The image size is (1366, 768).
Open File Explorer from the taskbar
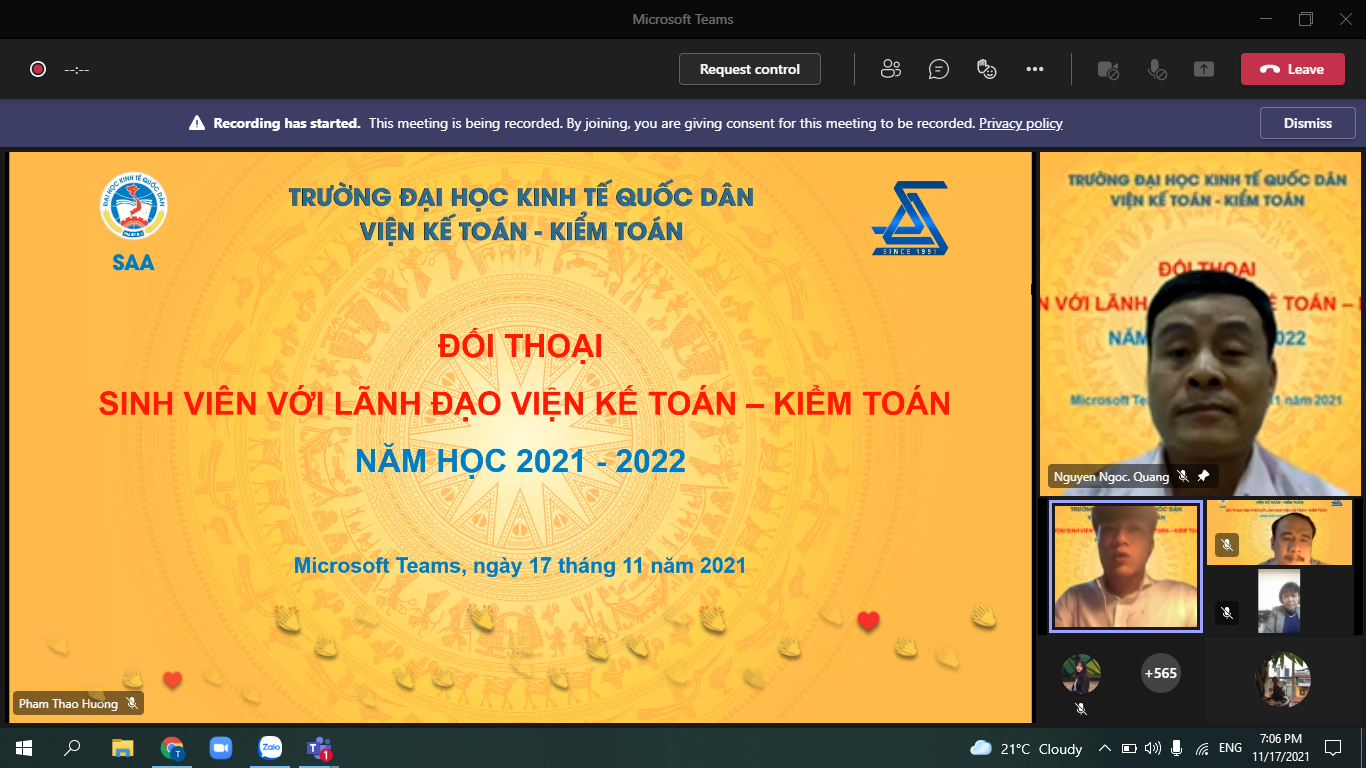tap(123, 748)
